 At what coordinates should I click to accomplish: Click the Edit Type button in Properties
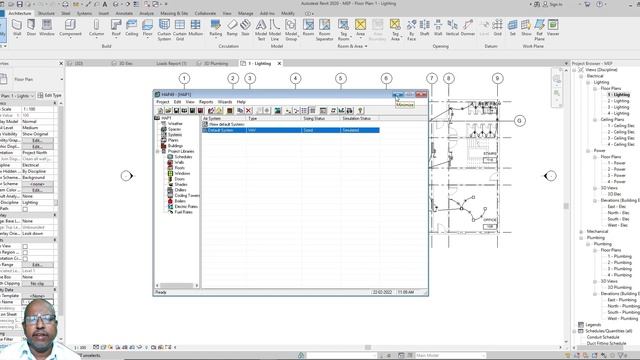pyautogui.click(x=49, y=96)
